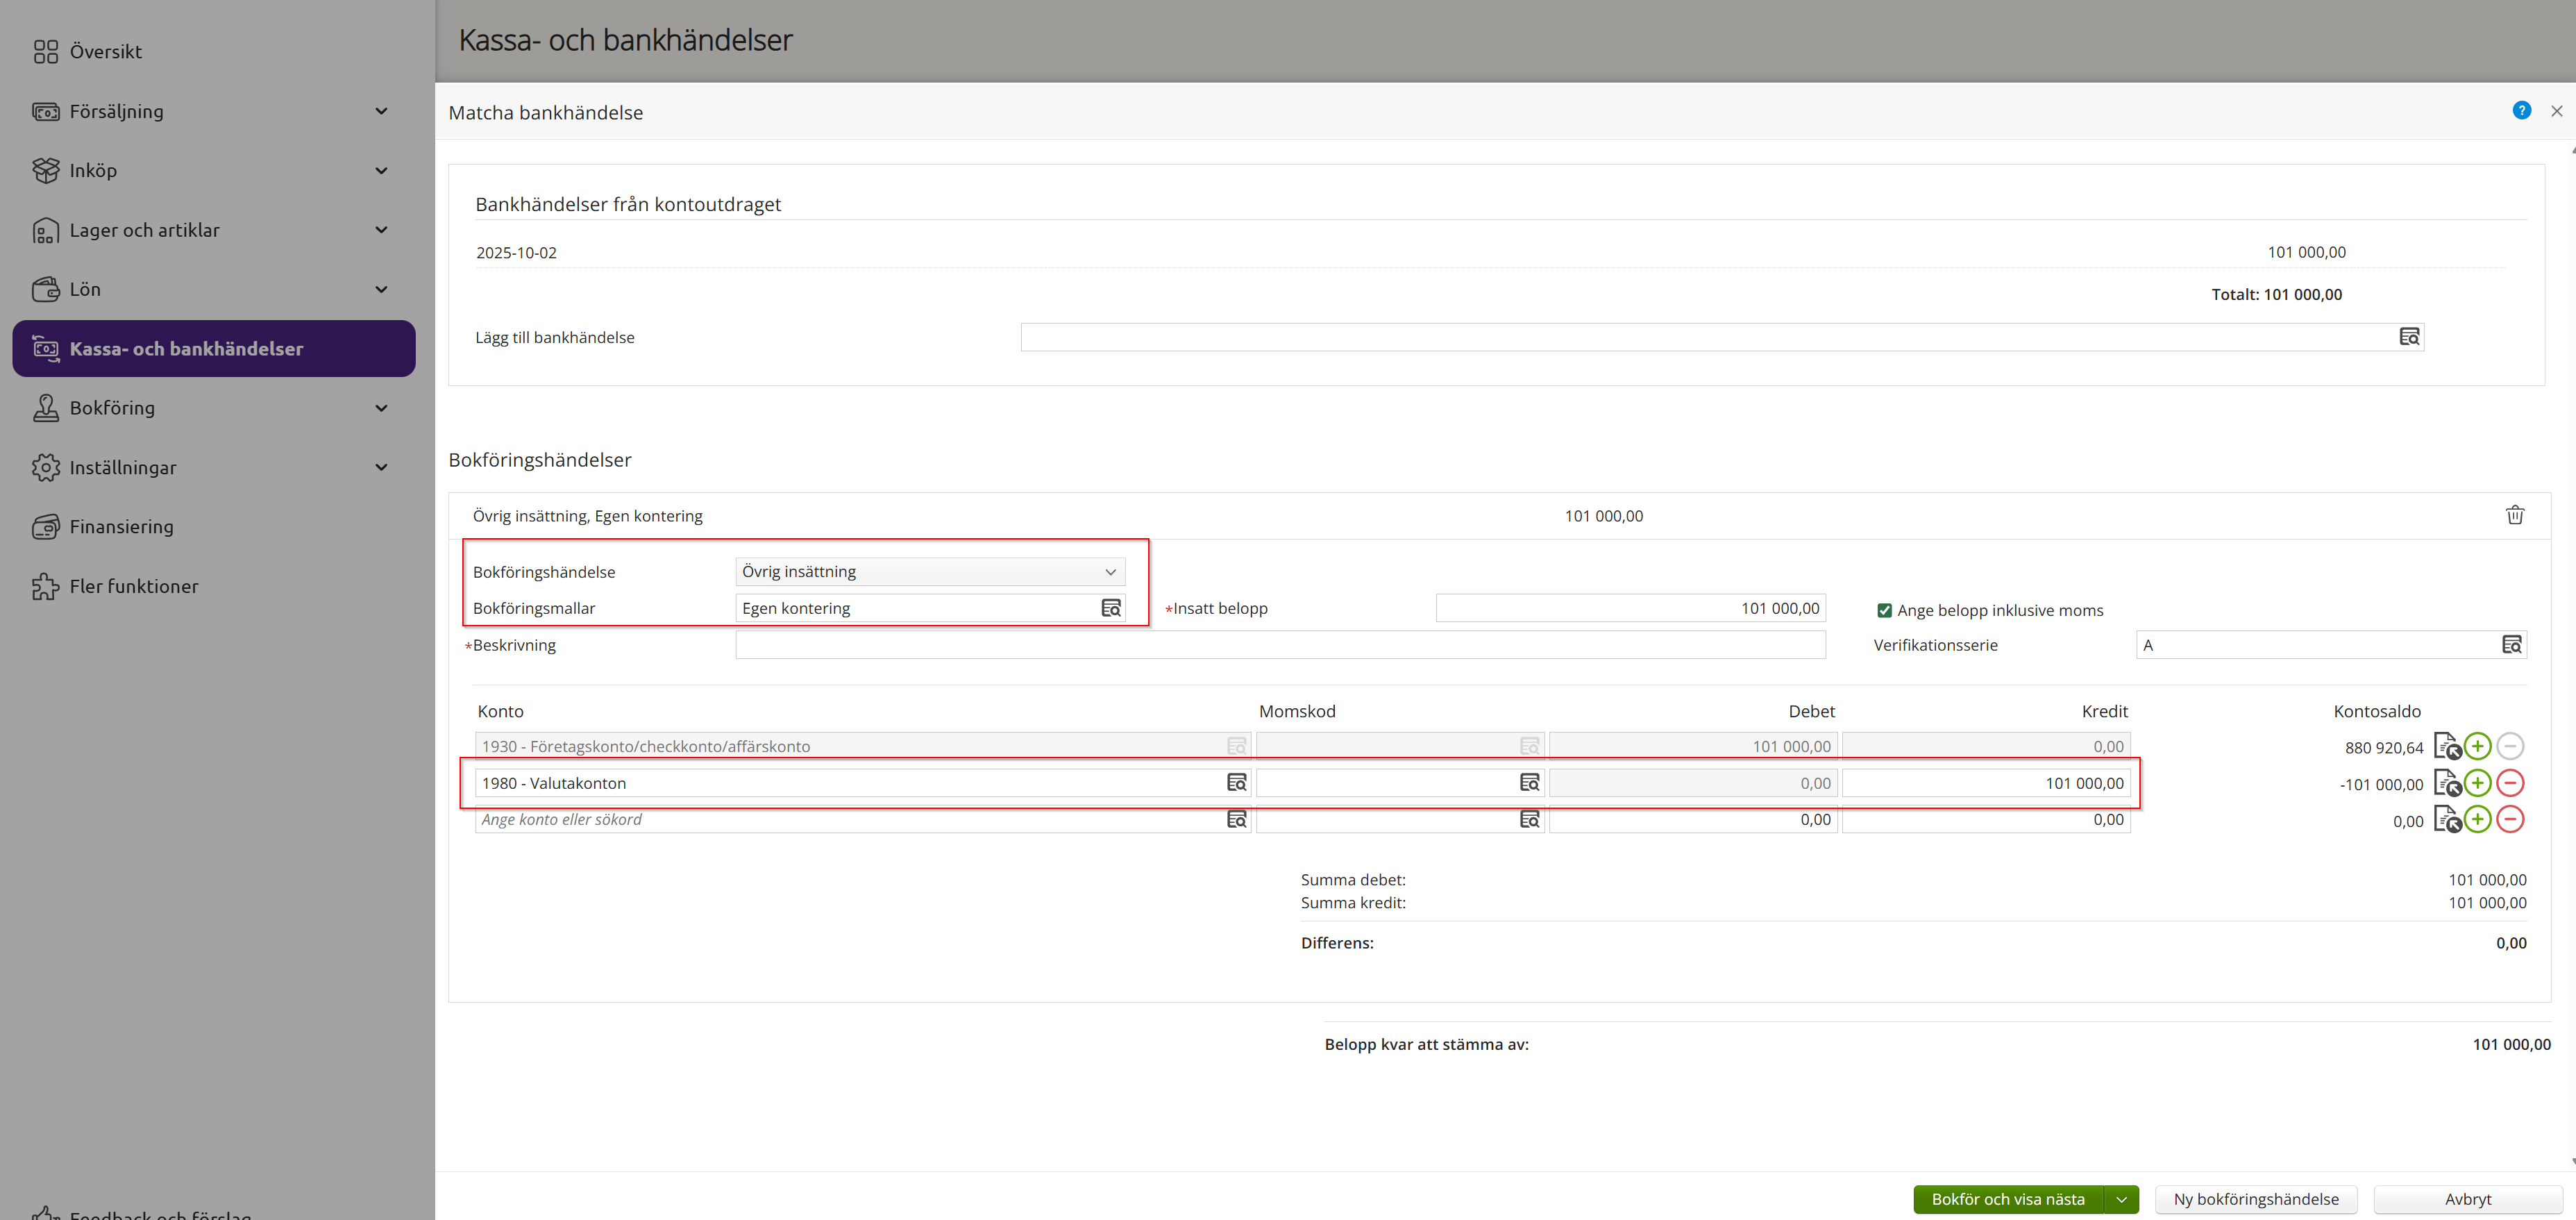The width and height of the screenshot is (2576, 1220).
Task: Click into the Beskrivning text field
Action: tap(1280, 645)
